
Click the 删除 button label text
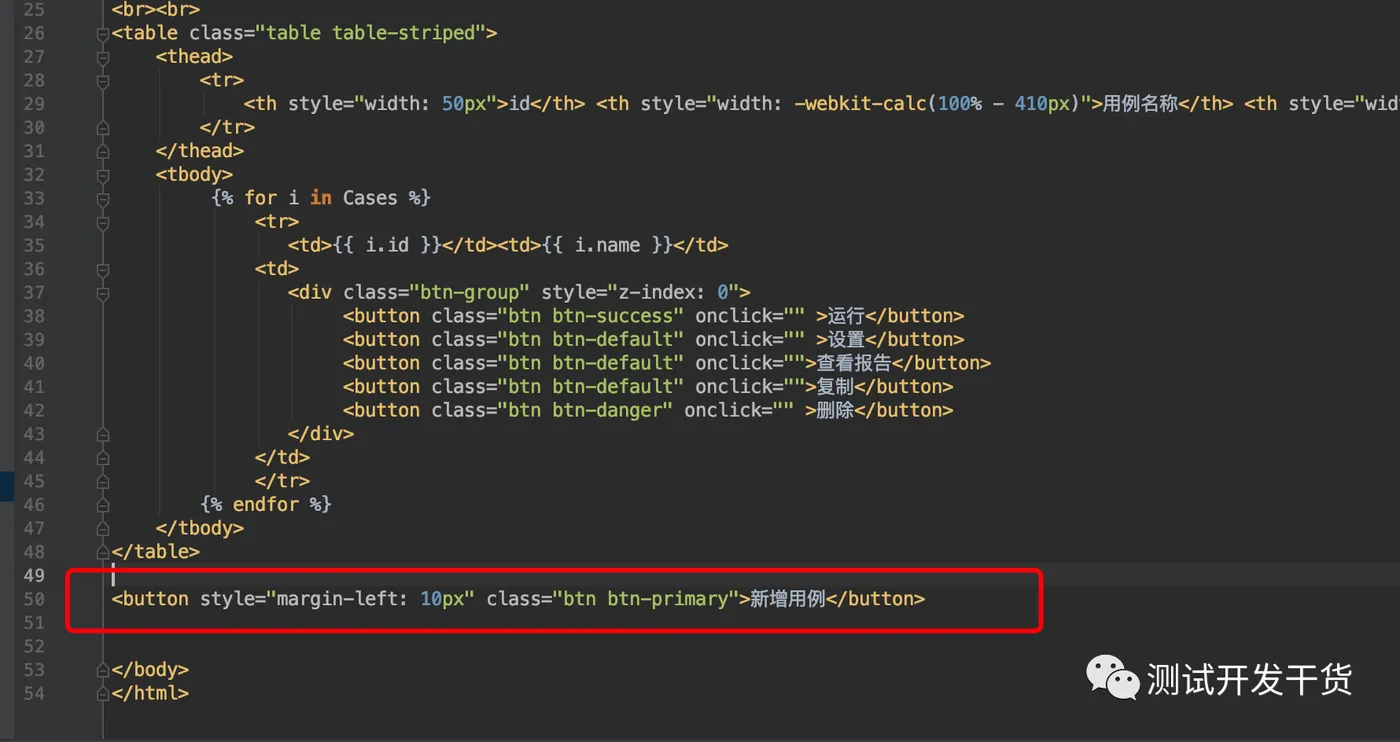(835, 410)
